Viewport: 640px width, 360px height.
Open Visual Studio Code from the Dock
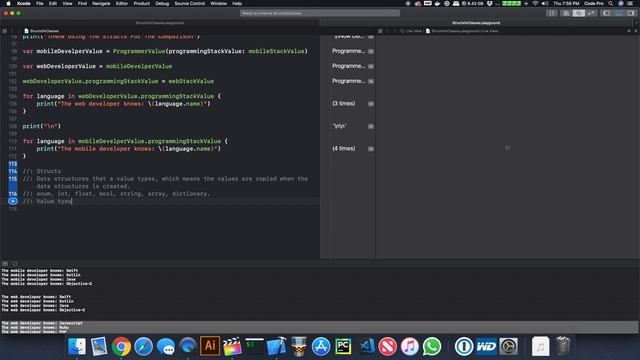[x=367, y=347]
